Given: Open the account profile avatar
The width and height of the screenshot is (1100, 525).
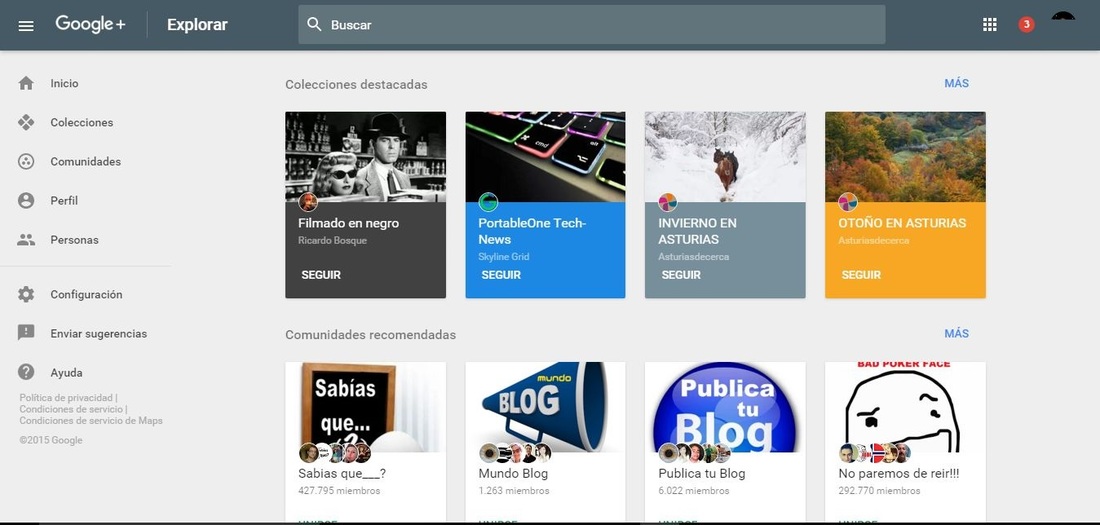Looking at the screenshot, I should point(1064,18).
